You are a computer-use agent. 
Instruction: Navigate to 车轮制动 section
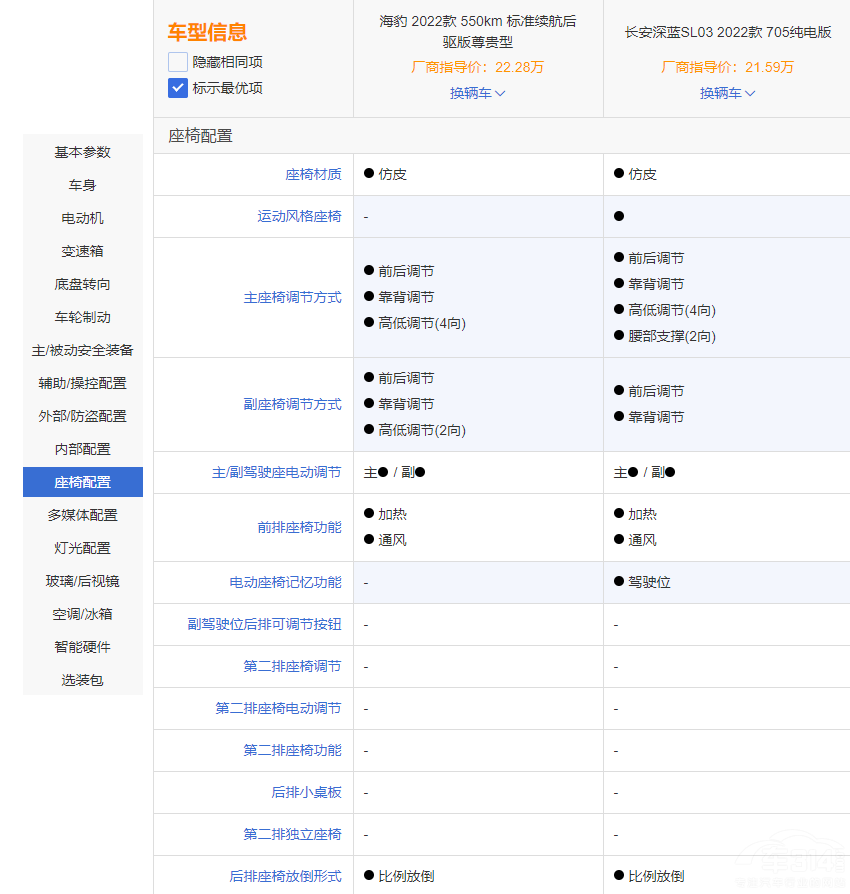pyautogui.click(x=83, y=317)
